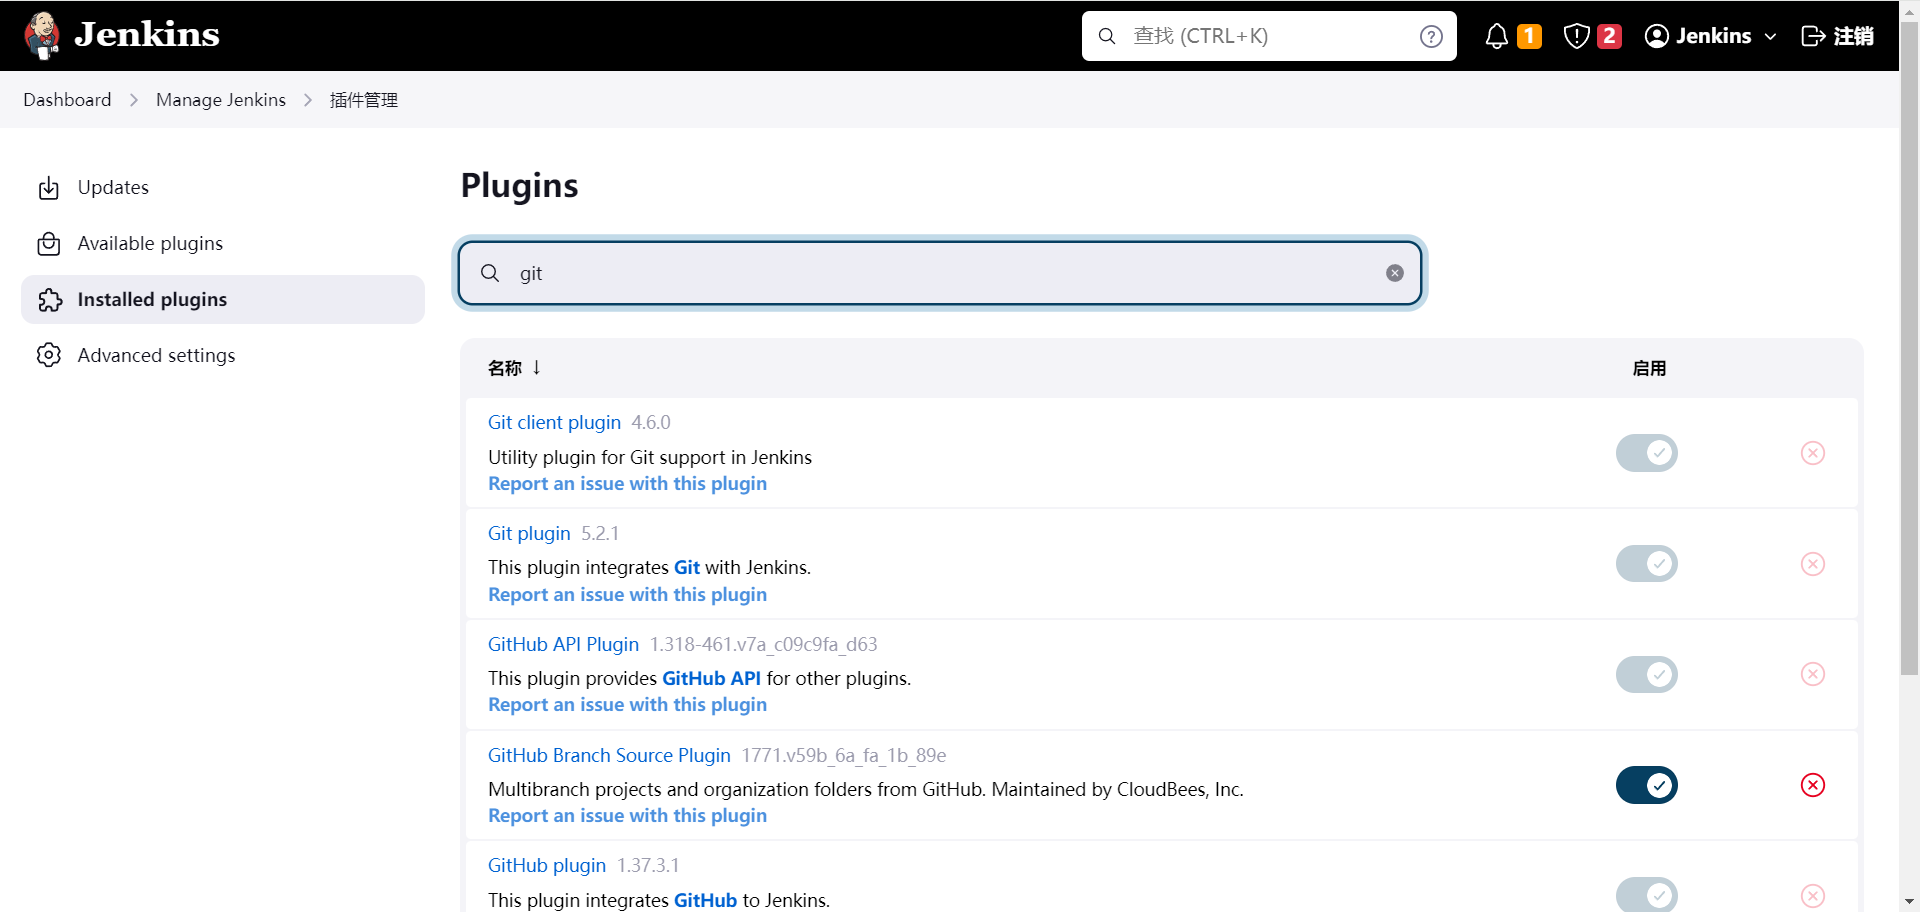
Task: Click the search help question mark icon
Action: [x=1431, y=36]
